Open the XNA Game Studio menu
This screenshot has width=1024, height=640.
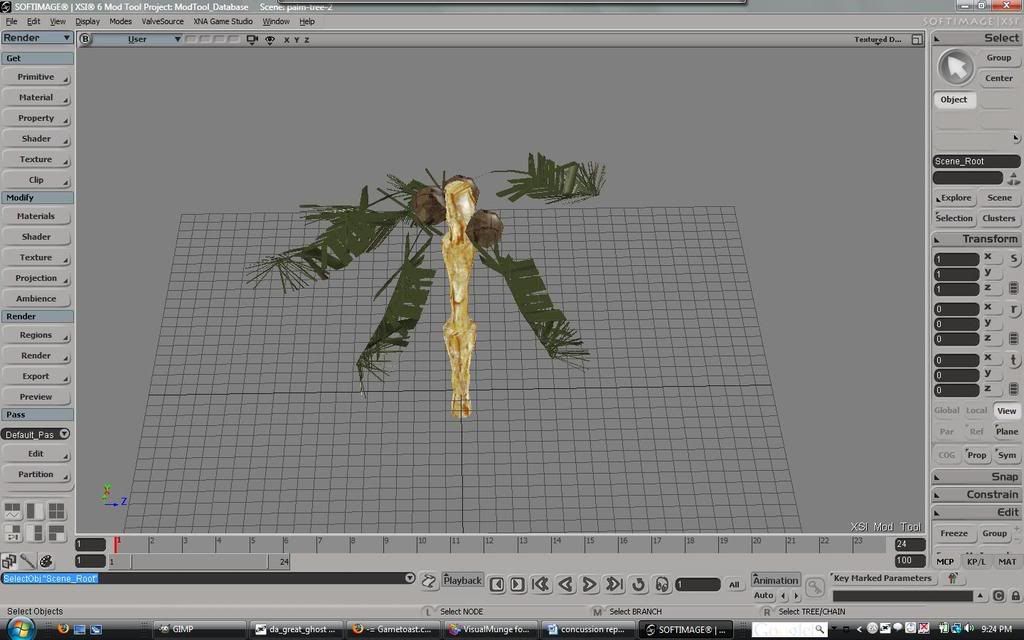coord(223,22)
